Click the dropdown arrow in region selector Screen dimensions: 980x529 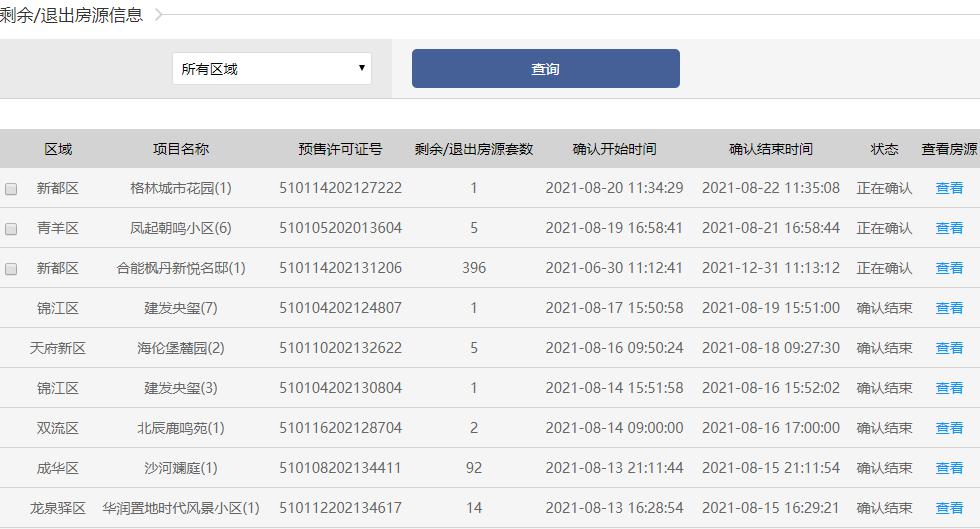point(361,68)
